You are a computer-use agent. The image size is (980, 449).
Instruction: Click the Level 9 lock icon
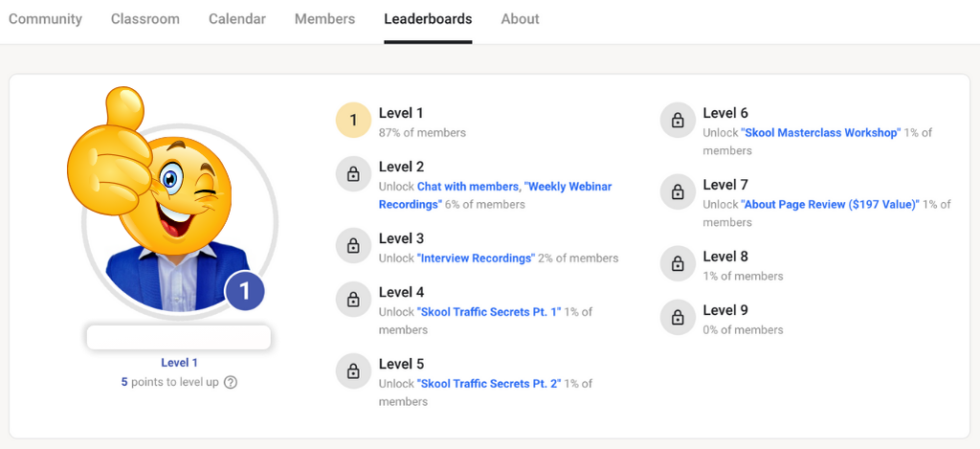tap(678, 317)
